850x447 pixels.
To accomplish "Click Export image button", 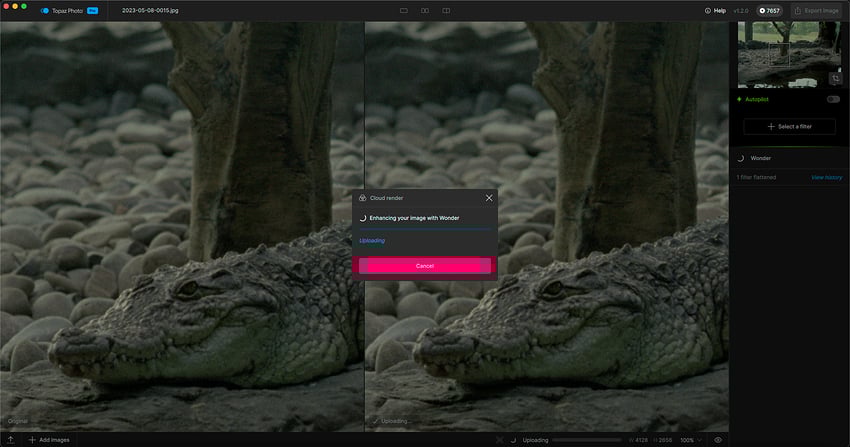I will coord(816,10).
